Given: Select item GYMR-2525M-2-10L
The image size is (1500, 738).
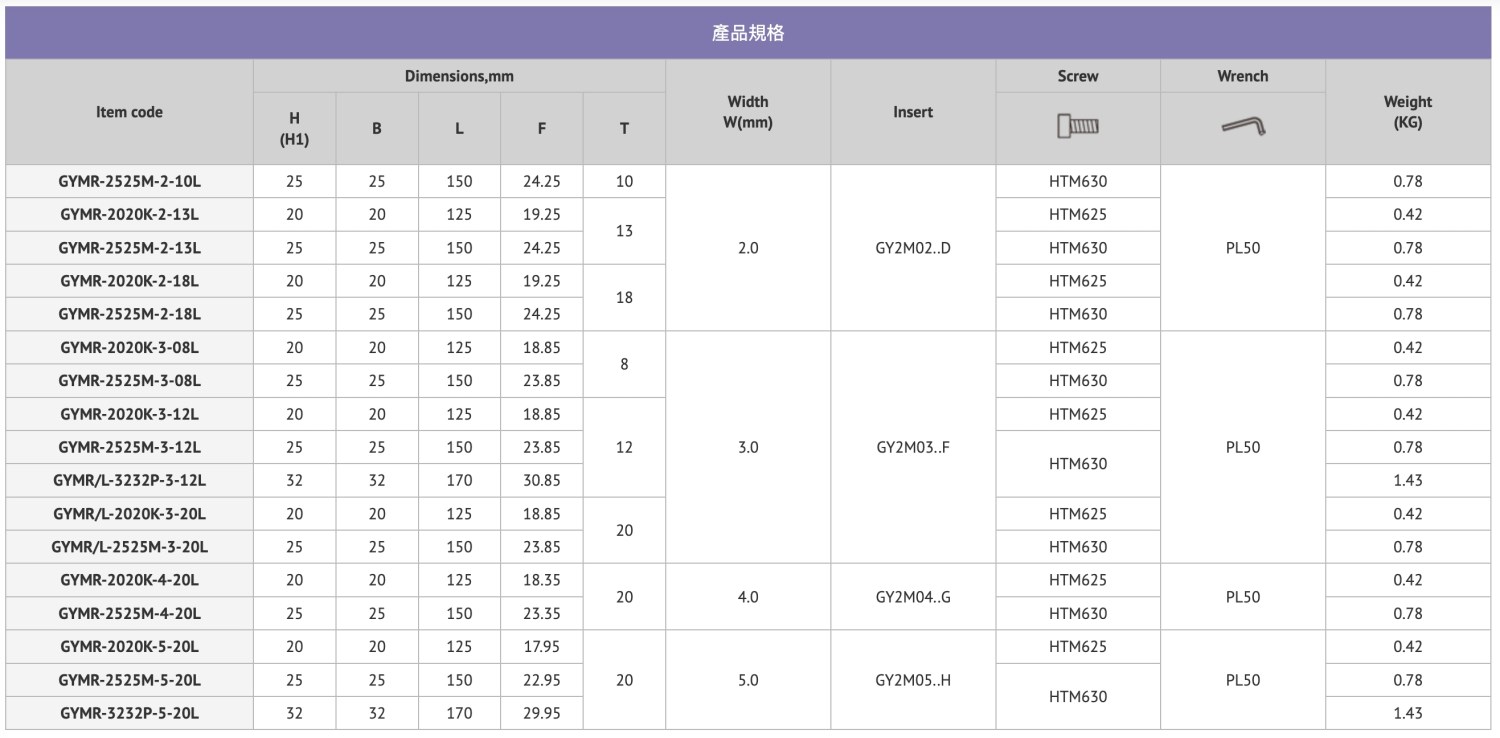Looking at the screenshot, I should pyautogui.click(x=129, y=182).
